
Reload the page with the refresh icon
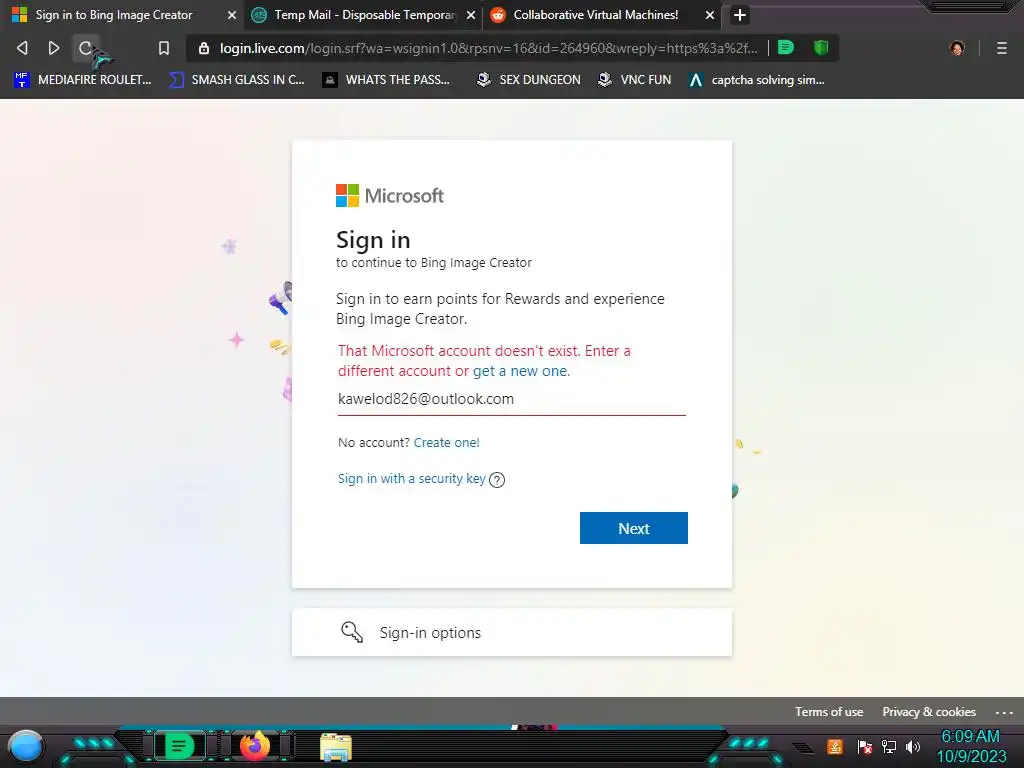85,48
